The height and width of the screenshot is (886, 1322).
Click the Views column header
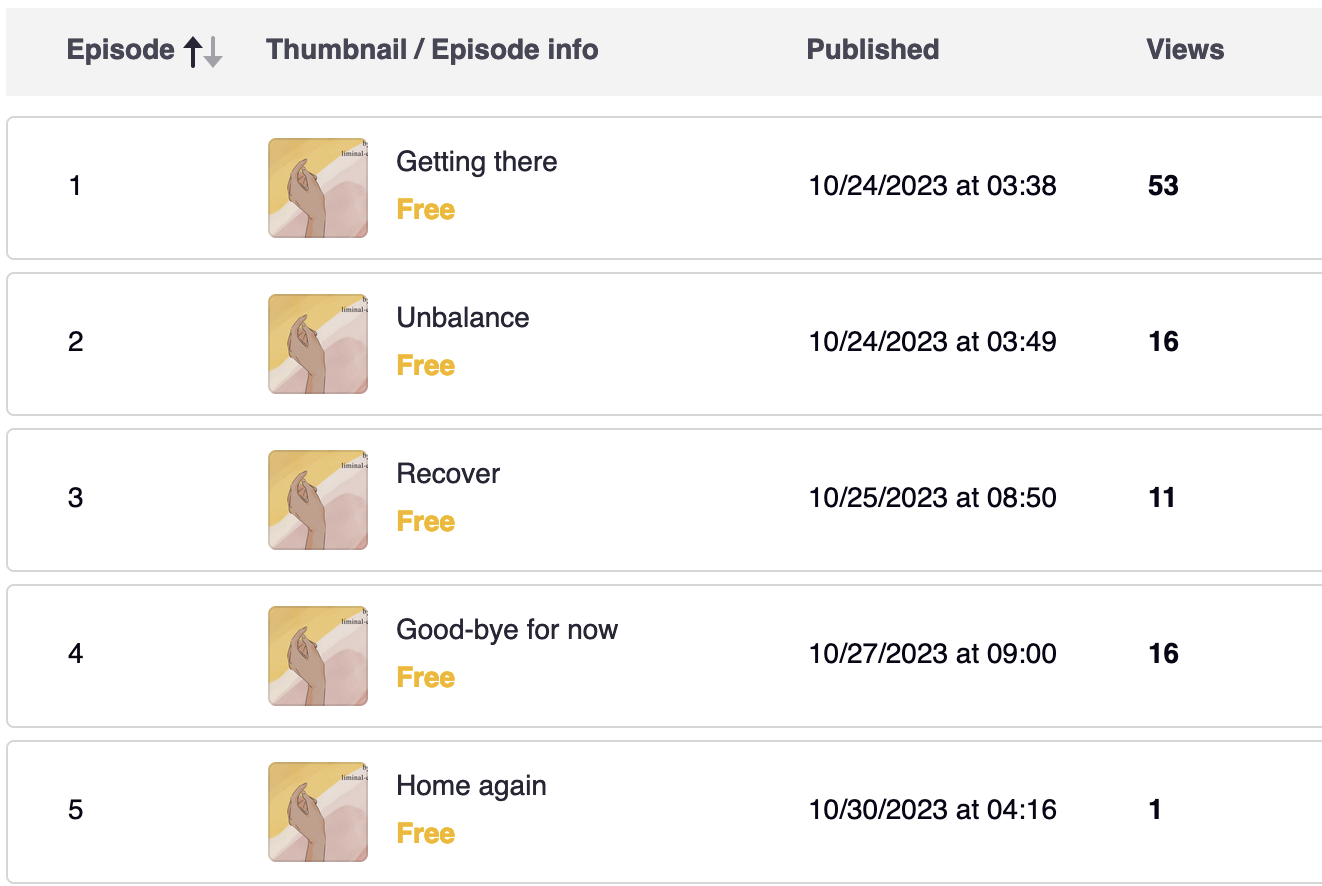[1185, 50]
